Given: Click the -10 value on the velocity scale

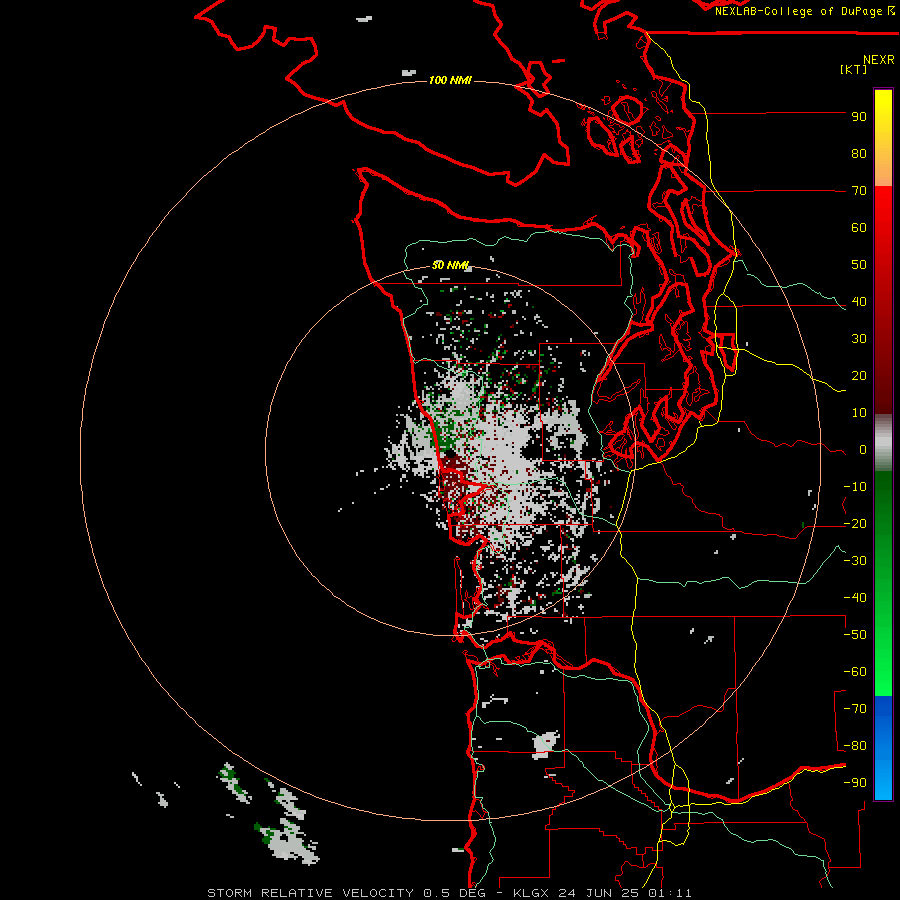Looking at the screenshot, I should click(855, 487).
